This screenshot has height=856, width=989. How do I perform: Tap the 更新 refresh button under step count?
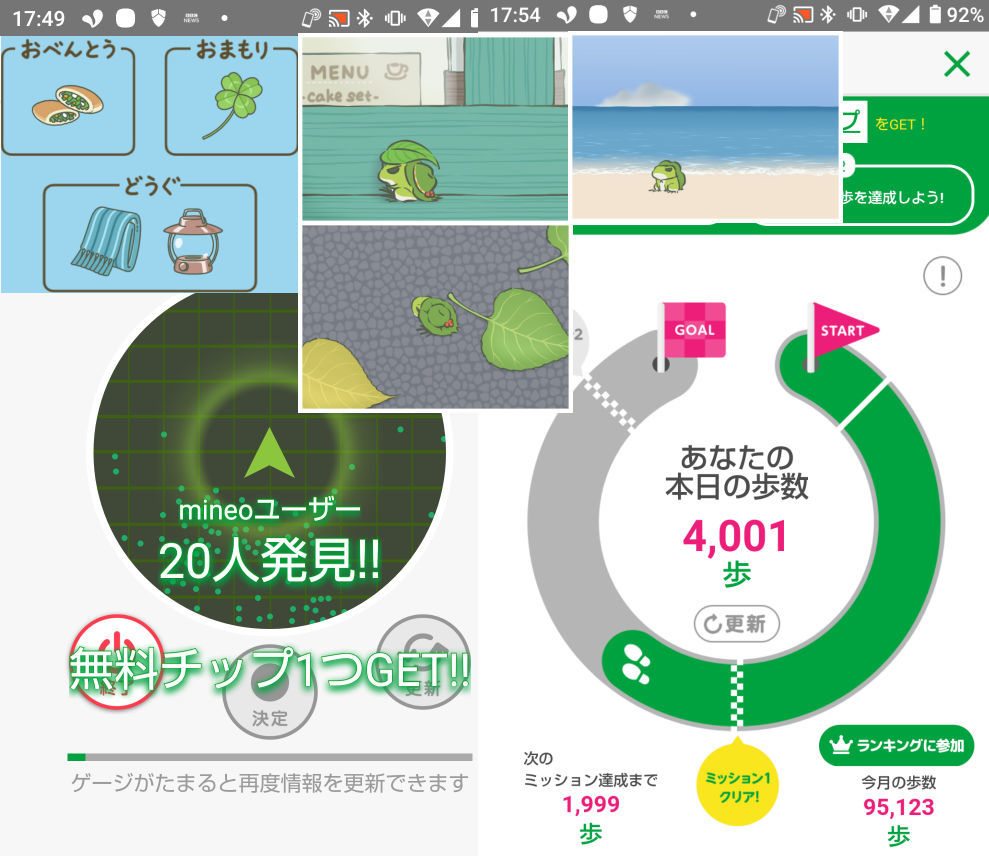(x=737, y=624)
